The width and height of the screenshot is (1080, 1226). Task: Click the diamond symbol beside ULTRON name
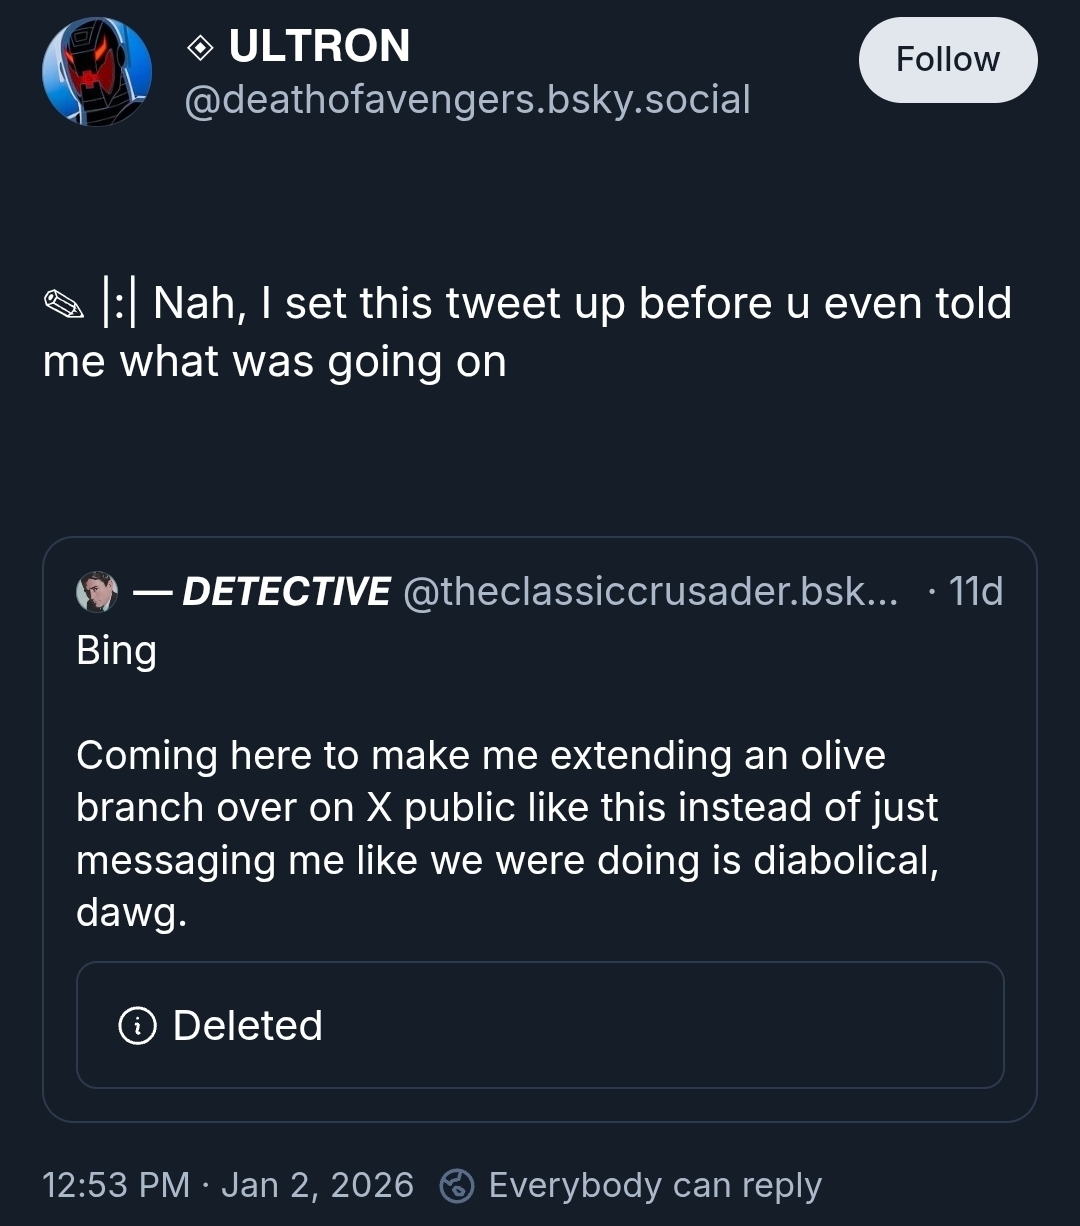click(200, 47)
